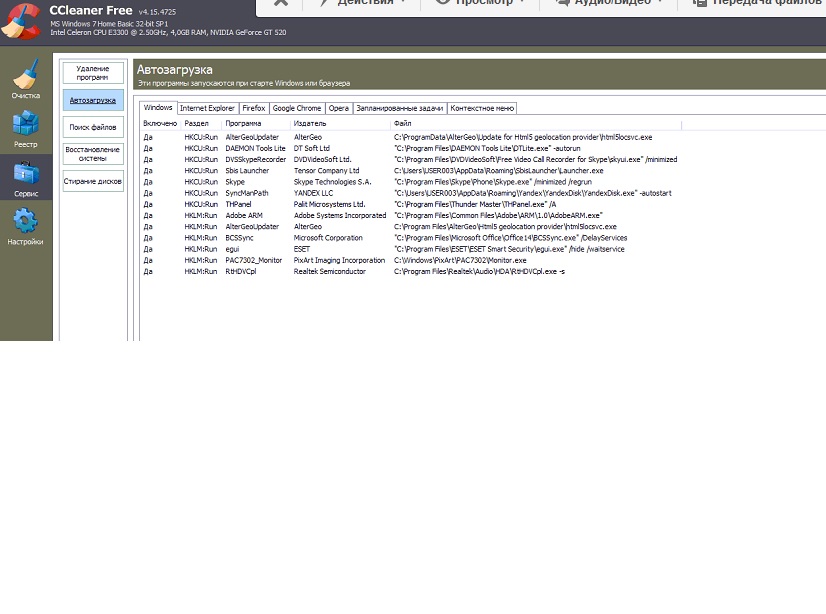Click the egui.exe /hide /waitservice file path
The image size is (826, 614).
509,249
